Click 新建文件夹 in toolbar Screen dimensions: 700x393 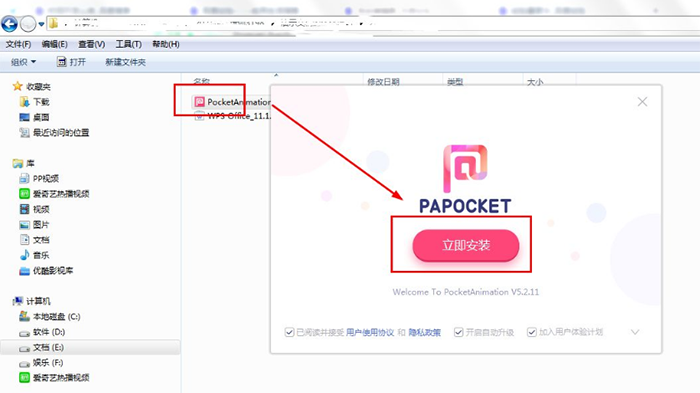click(x=125, y=62)
